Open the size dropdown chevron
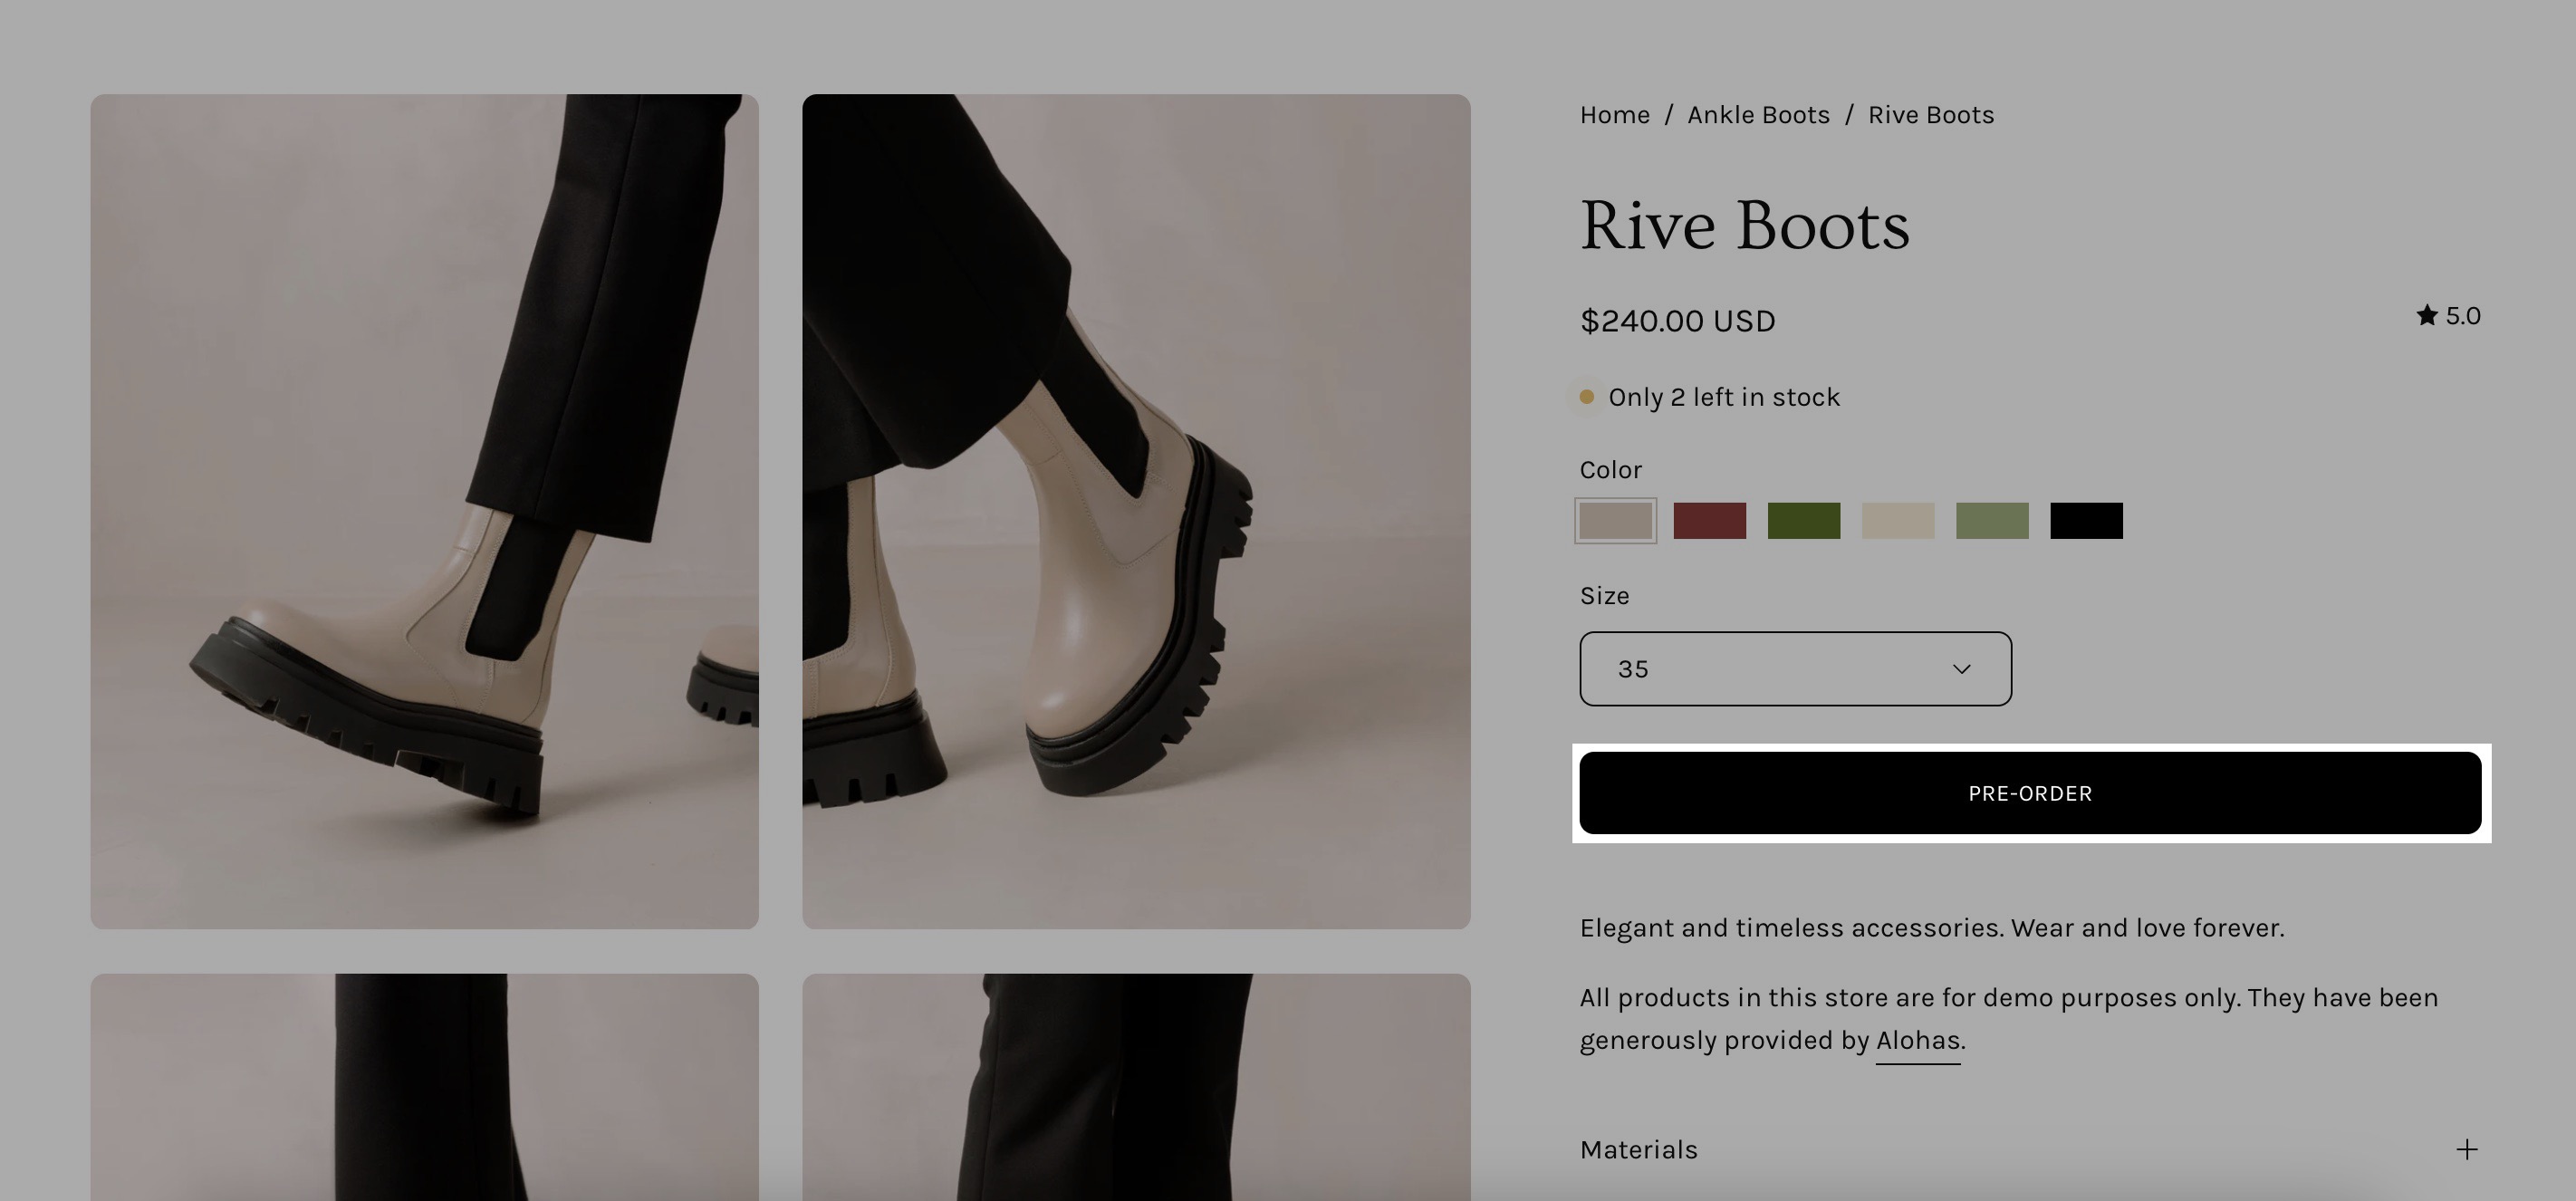Screen dimensions: 2576x1201 click(1961, 669)
